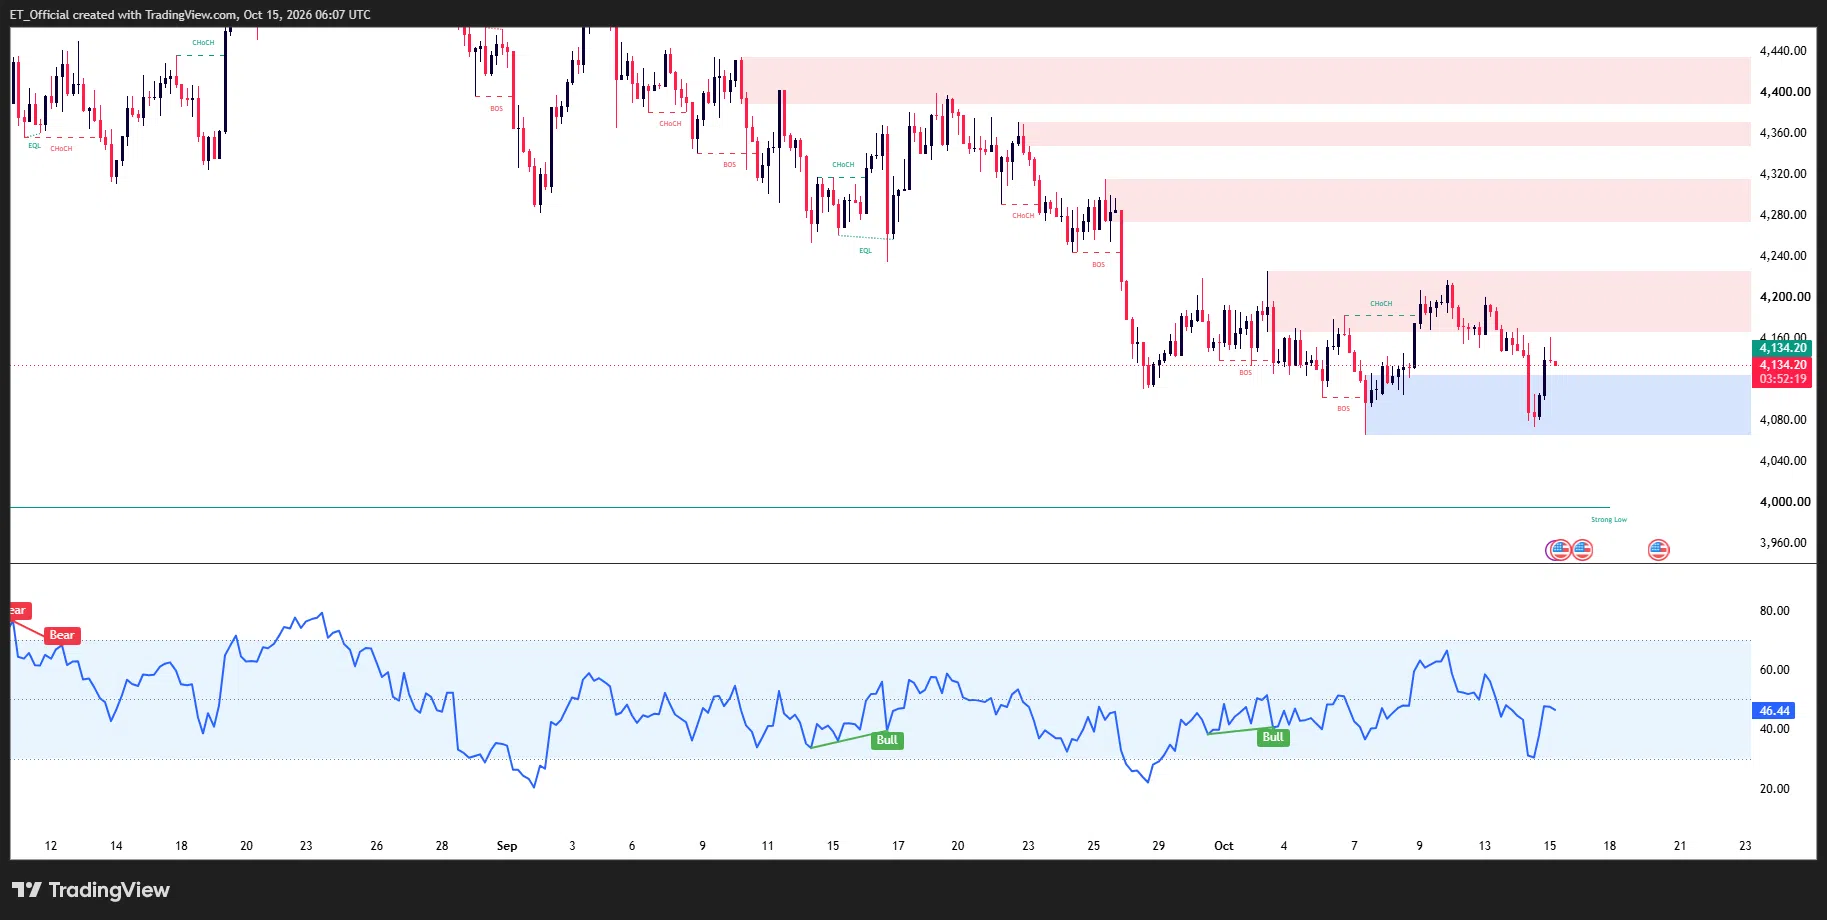The height and width of the screenshot is (920, 1827).
Task: Click the green 4,134.20 price label
Action: click(x=1782, y=348)
